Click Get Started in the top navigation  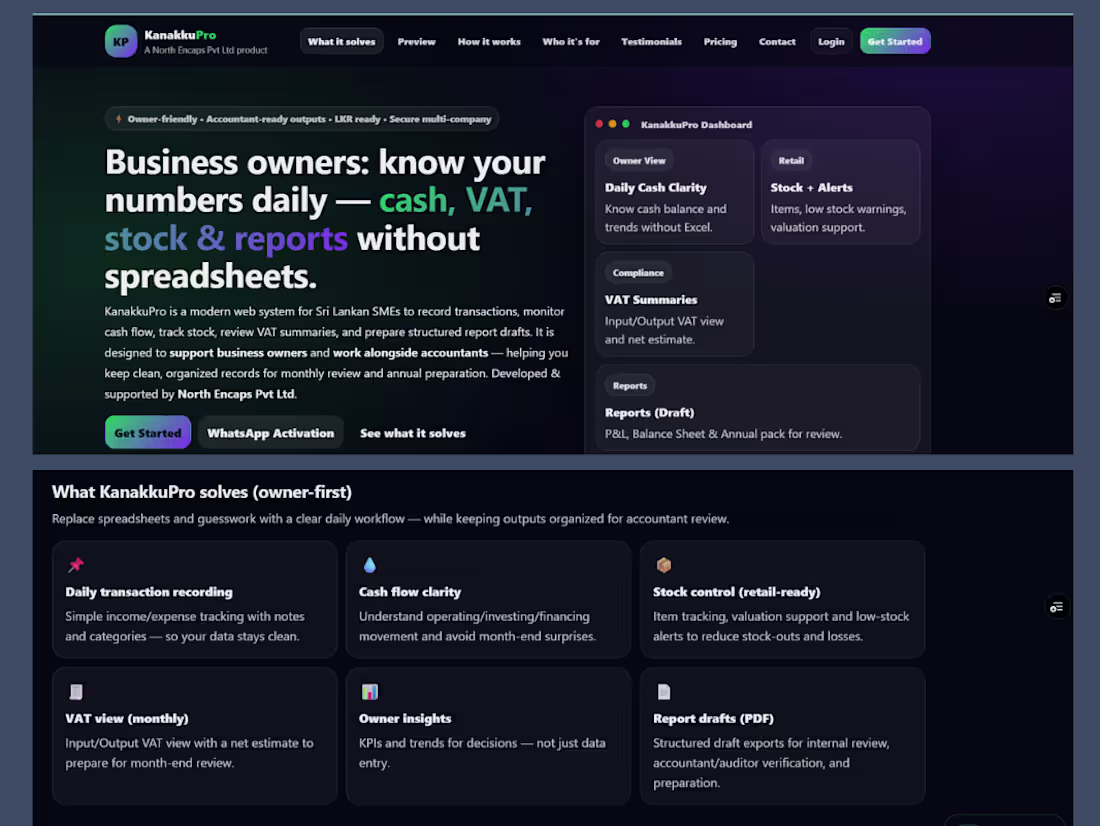point(895,41)
